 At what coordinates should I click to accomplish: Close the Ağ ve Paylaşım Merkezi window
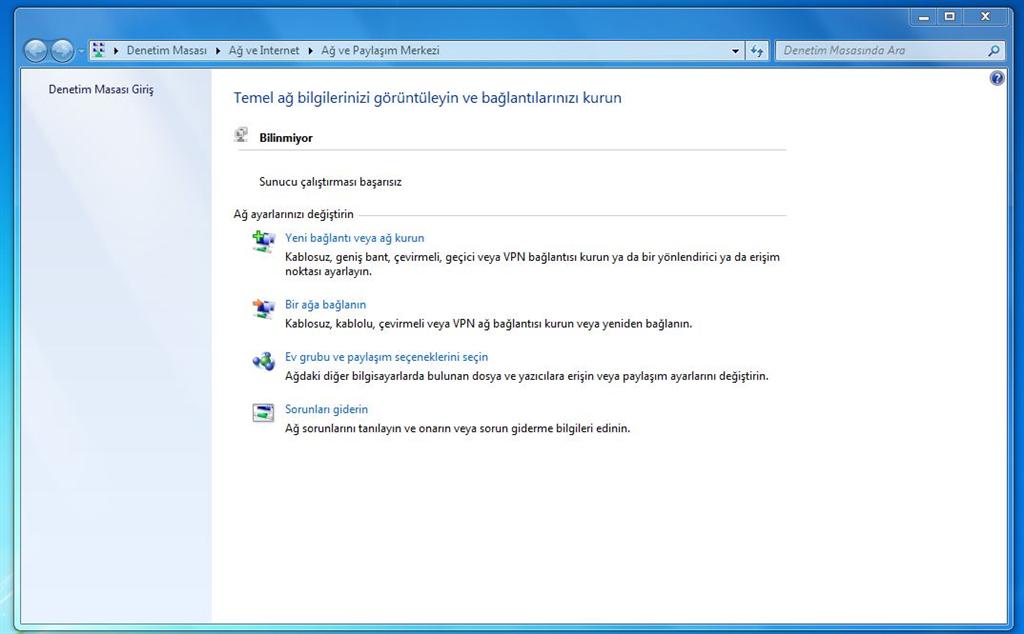tap(985, 17)
